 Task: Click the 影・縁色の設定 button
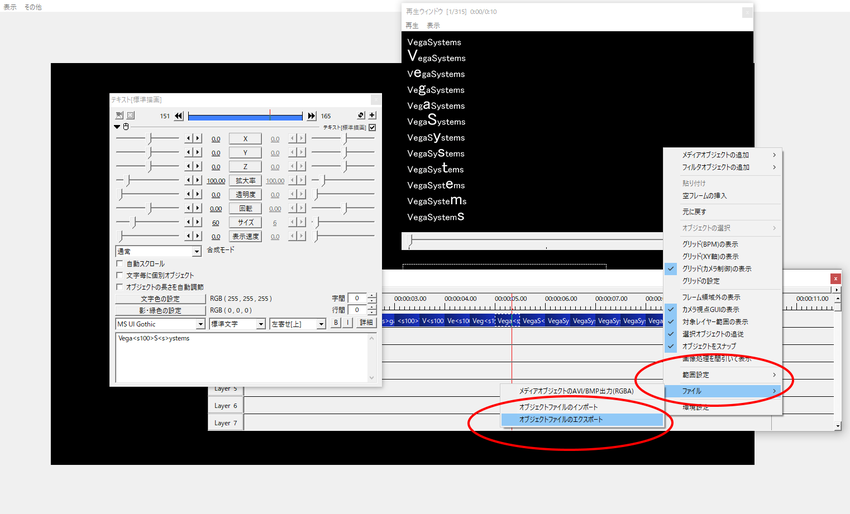160,311
